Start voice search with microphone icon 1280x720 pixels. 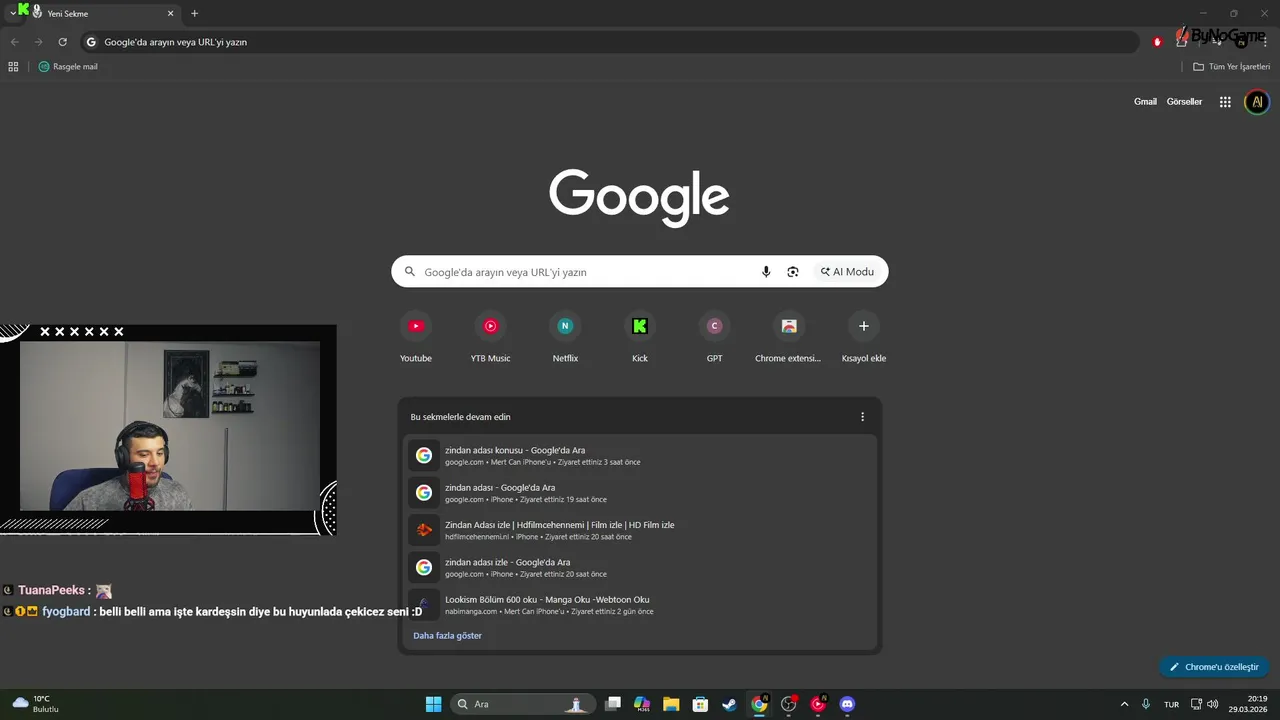[766, 272]
